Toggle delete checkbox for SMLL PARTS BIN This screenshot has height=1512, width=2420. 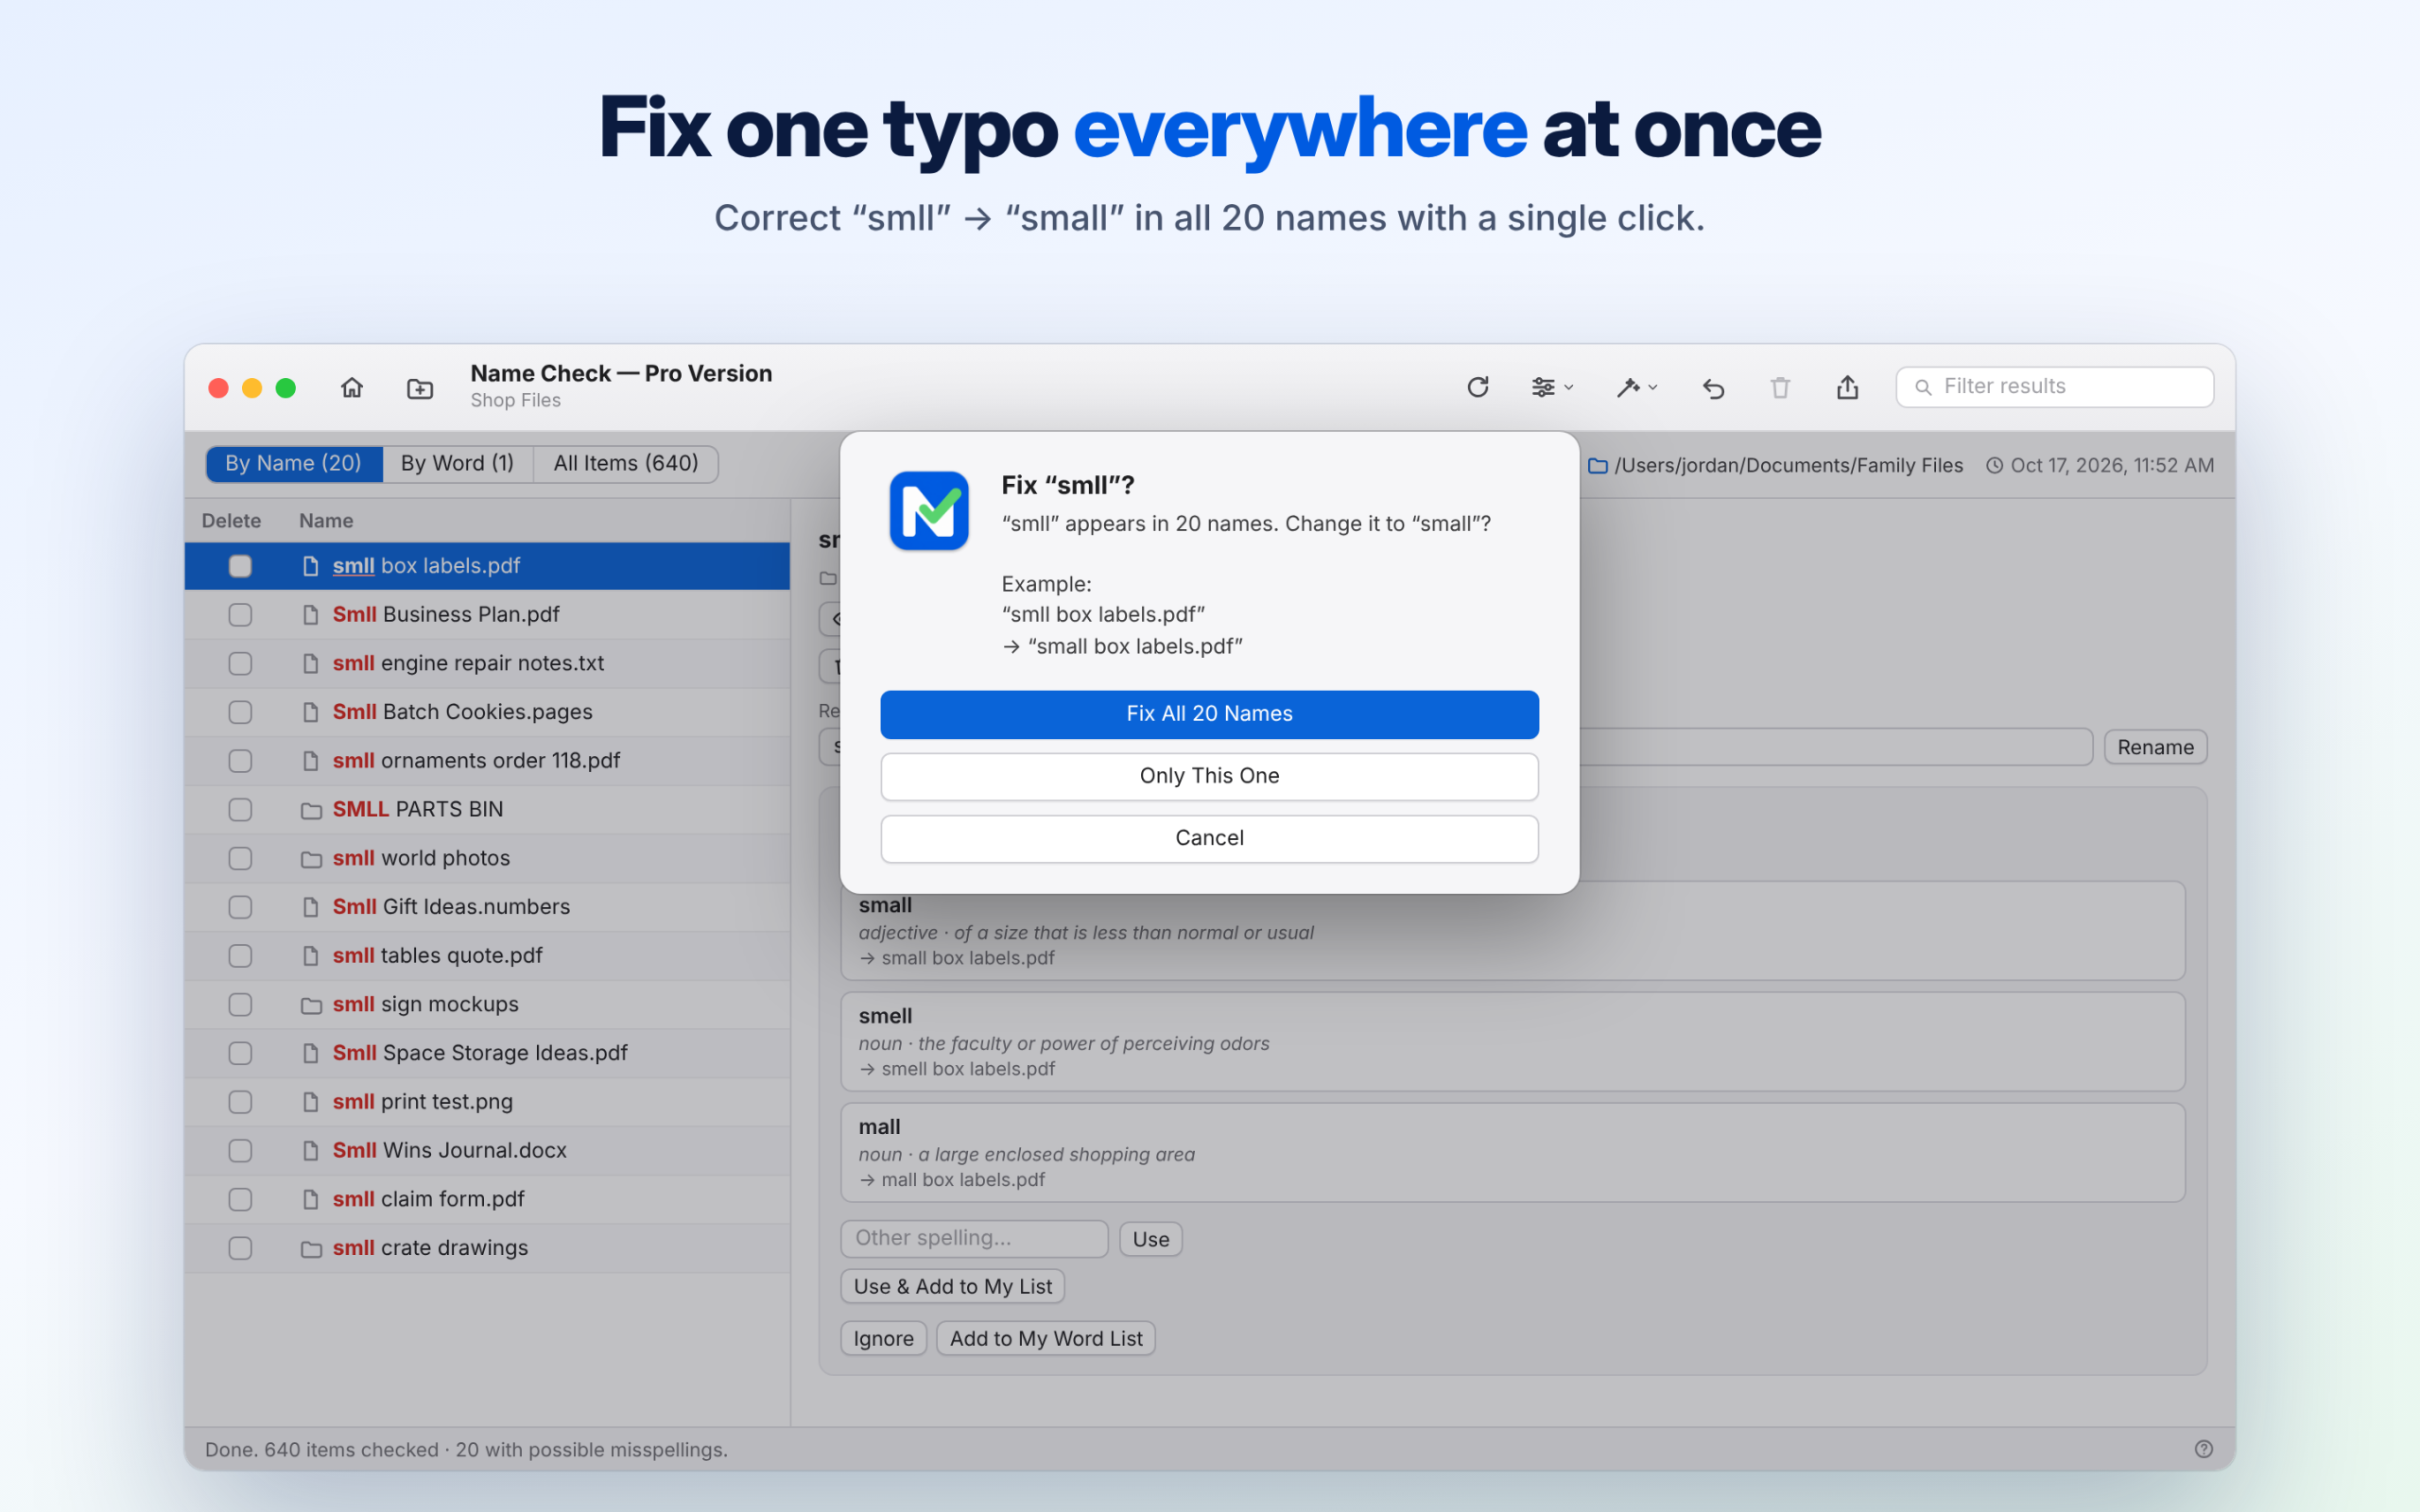click(x=240, y=810)
